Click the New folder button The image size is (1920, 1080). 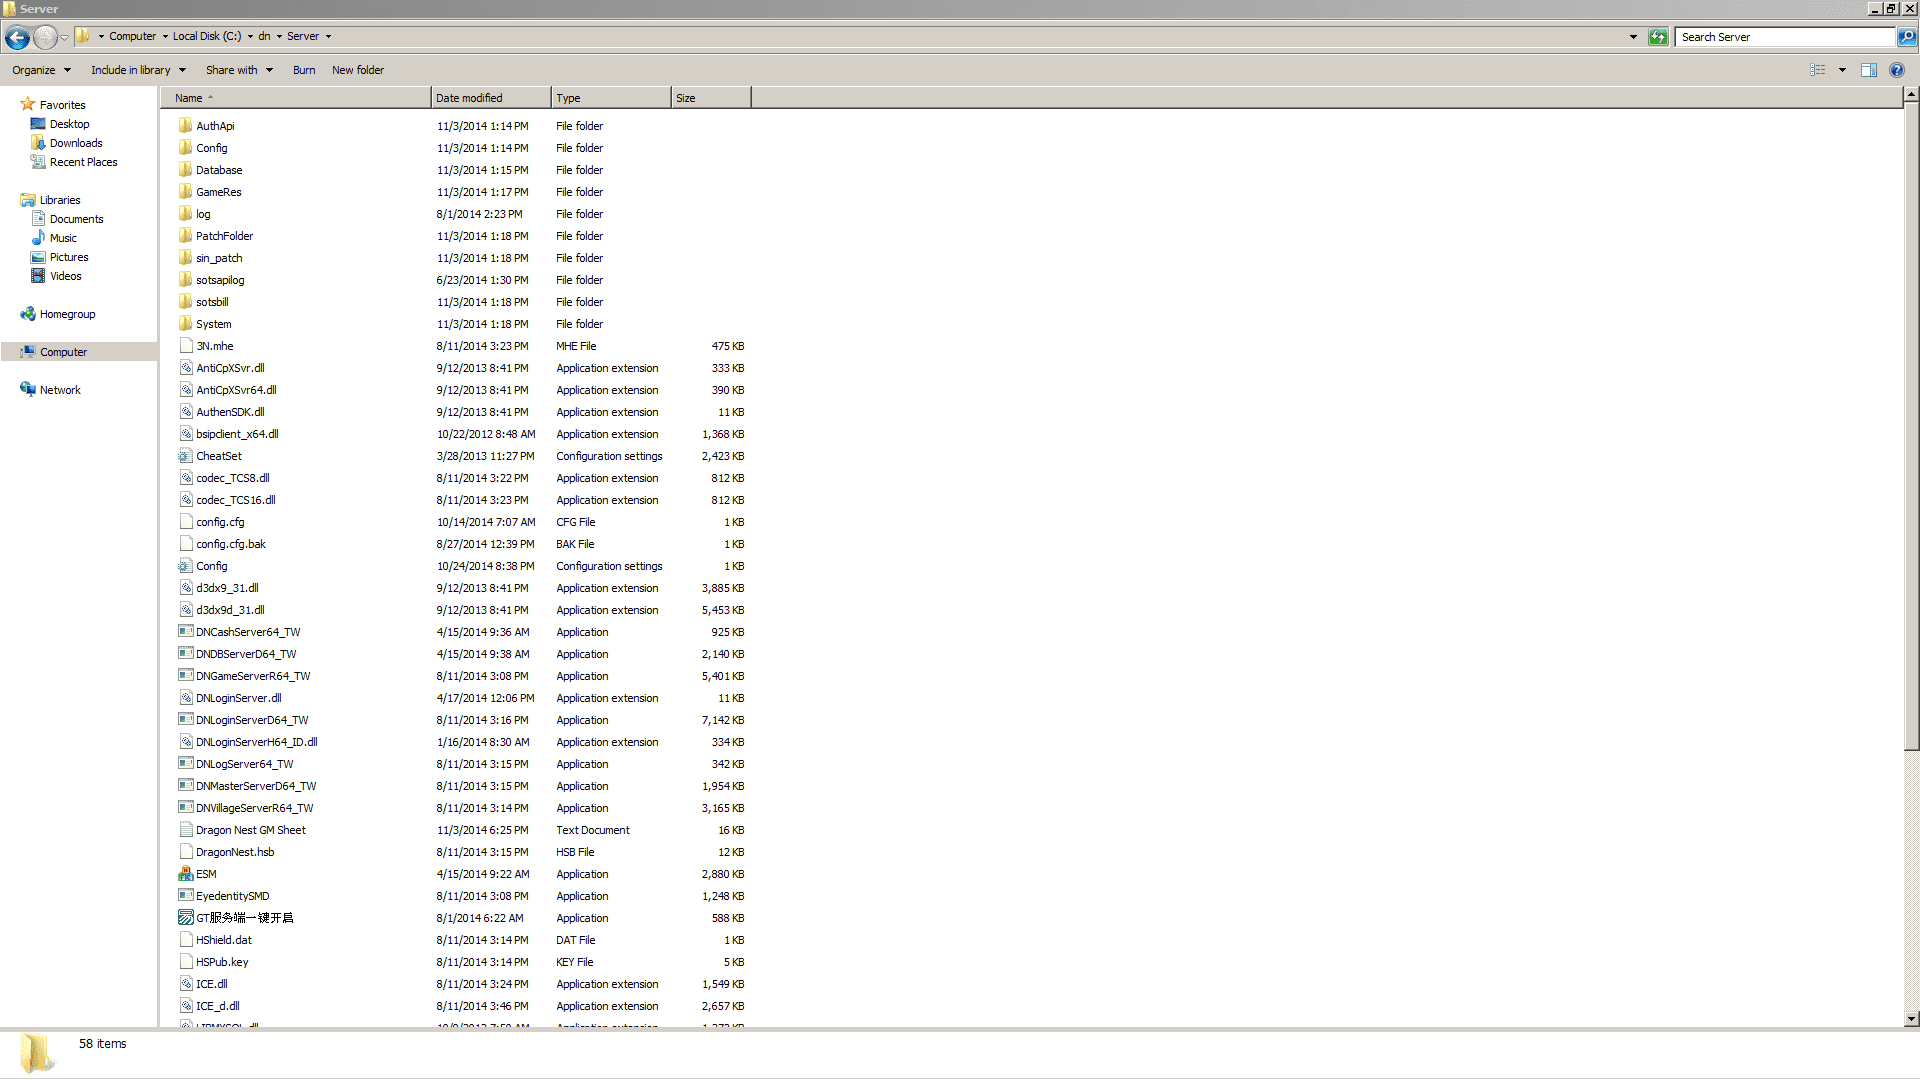pyautogui.click(x=357, y=70)
